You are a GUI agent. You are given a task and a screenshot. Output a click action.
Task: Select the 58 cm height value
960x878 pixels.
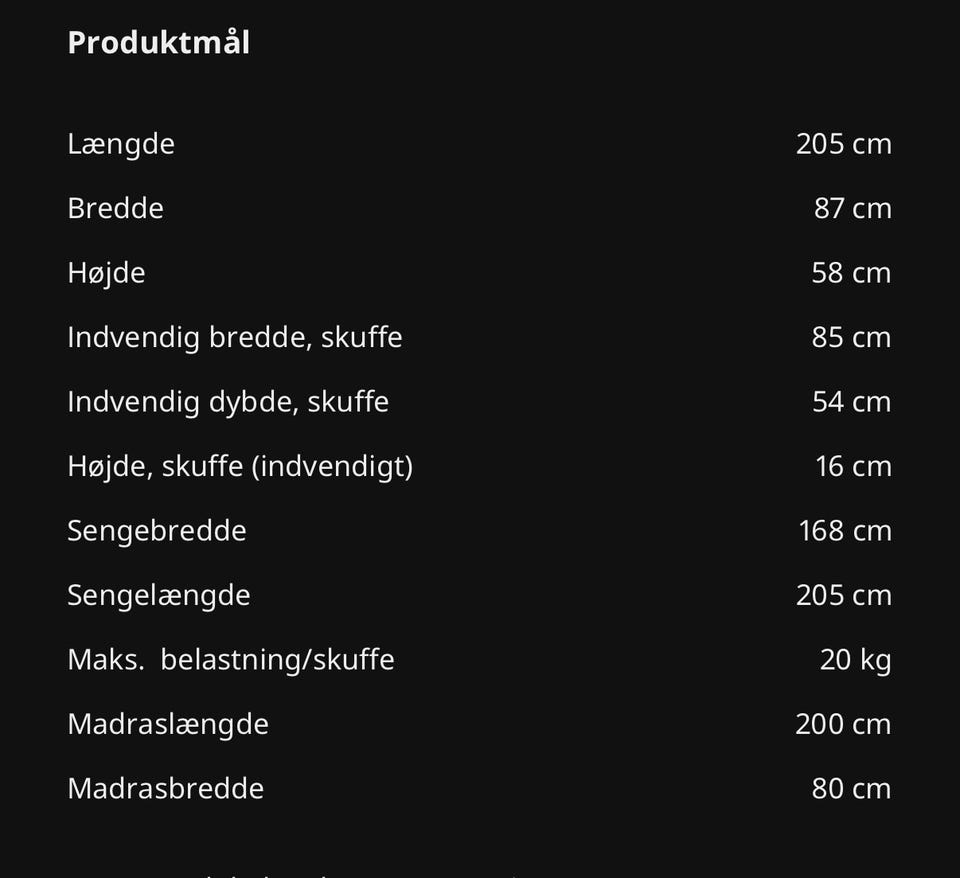[x=851, y=273]
